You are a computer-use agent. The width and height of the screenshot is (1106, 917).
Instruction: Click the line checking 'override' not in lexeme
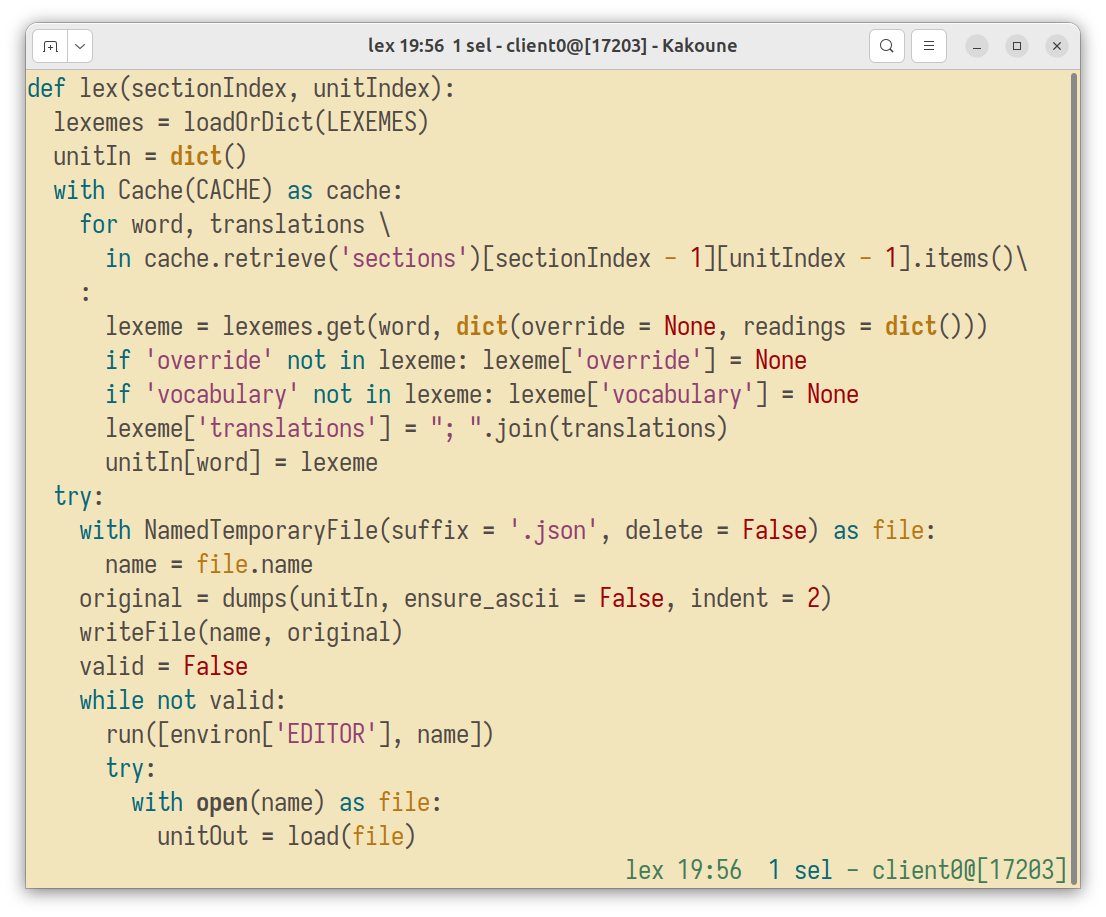click(456, 360)
